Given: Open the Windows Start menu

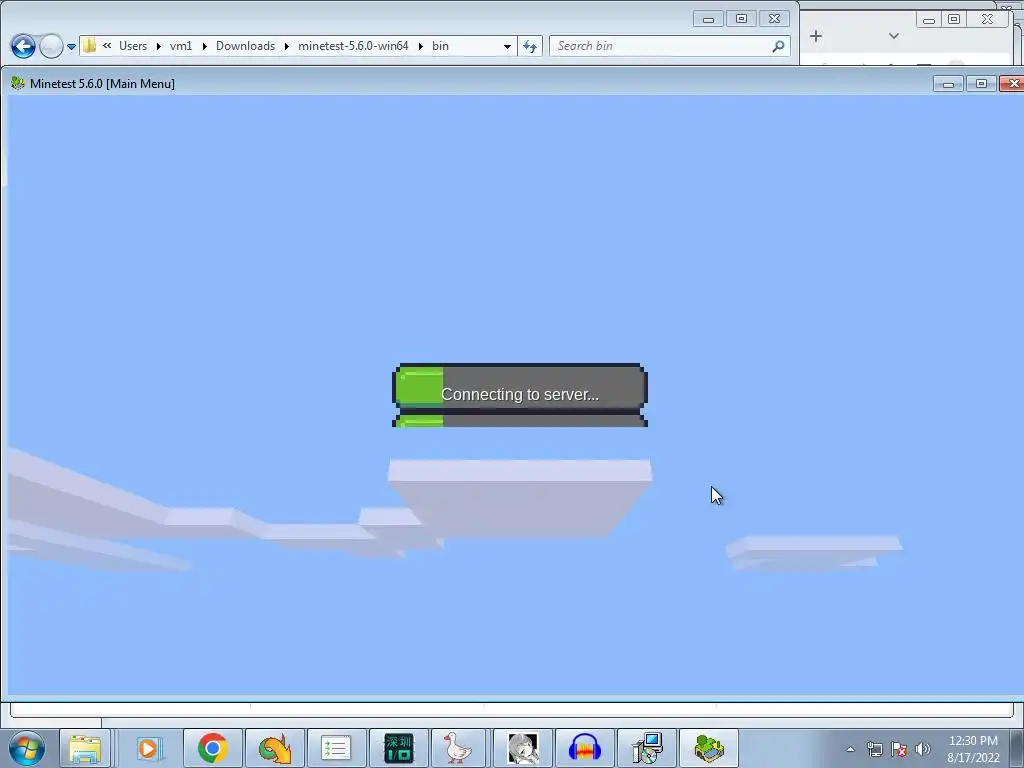Looking at the screenshot, I should pos(27,748).
